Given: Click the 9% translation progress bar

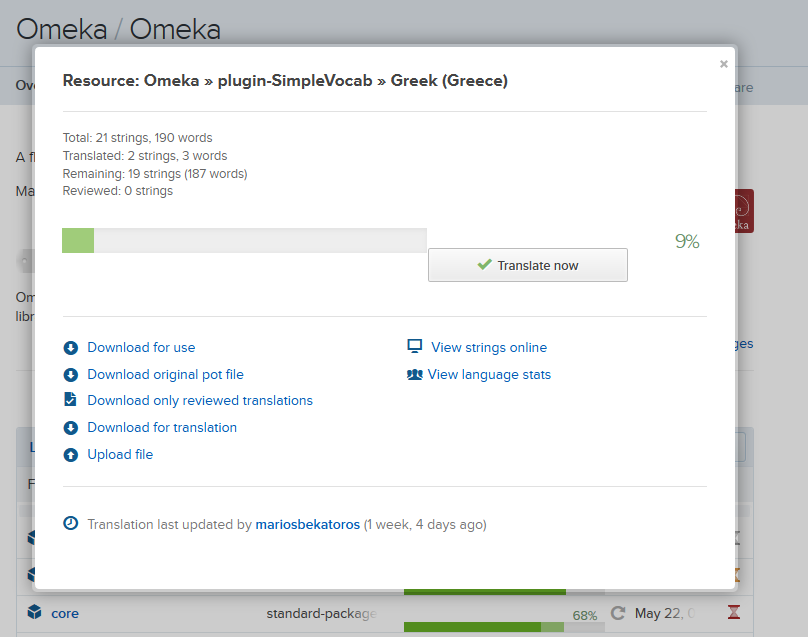Looking at the screenshot, I should [244, 240].
